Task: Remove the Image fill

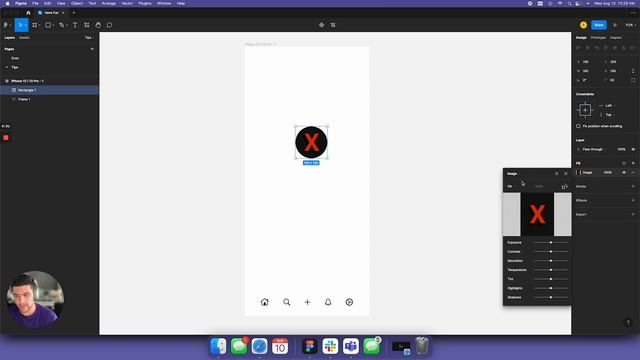Action: (x=633, y=173)
